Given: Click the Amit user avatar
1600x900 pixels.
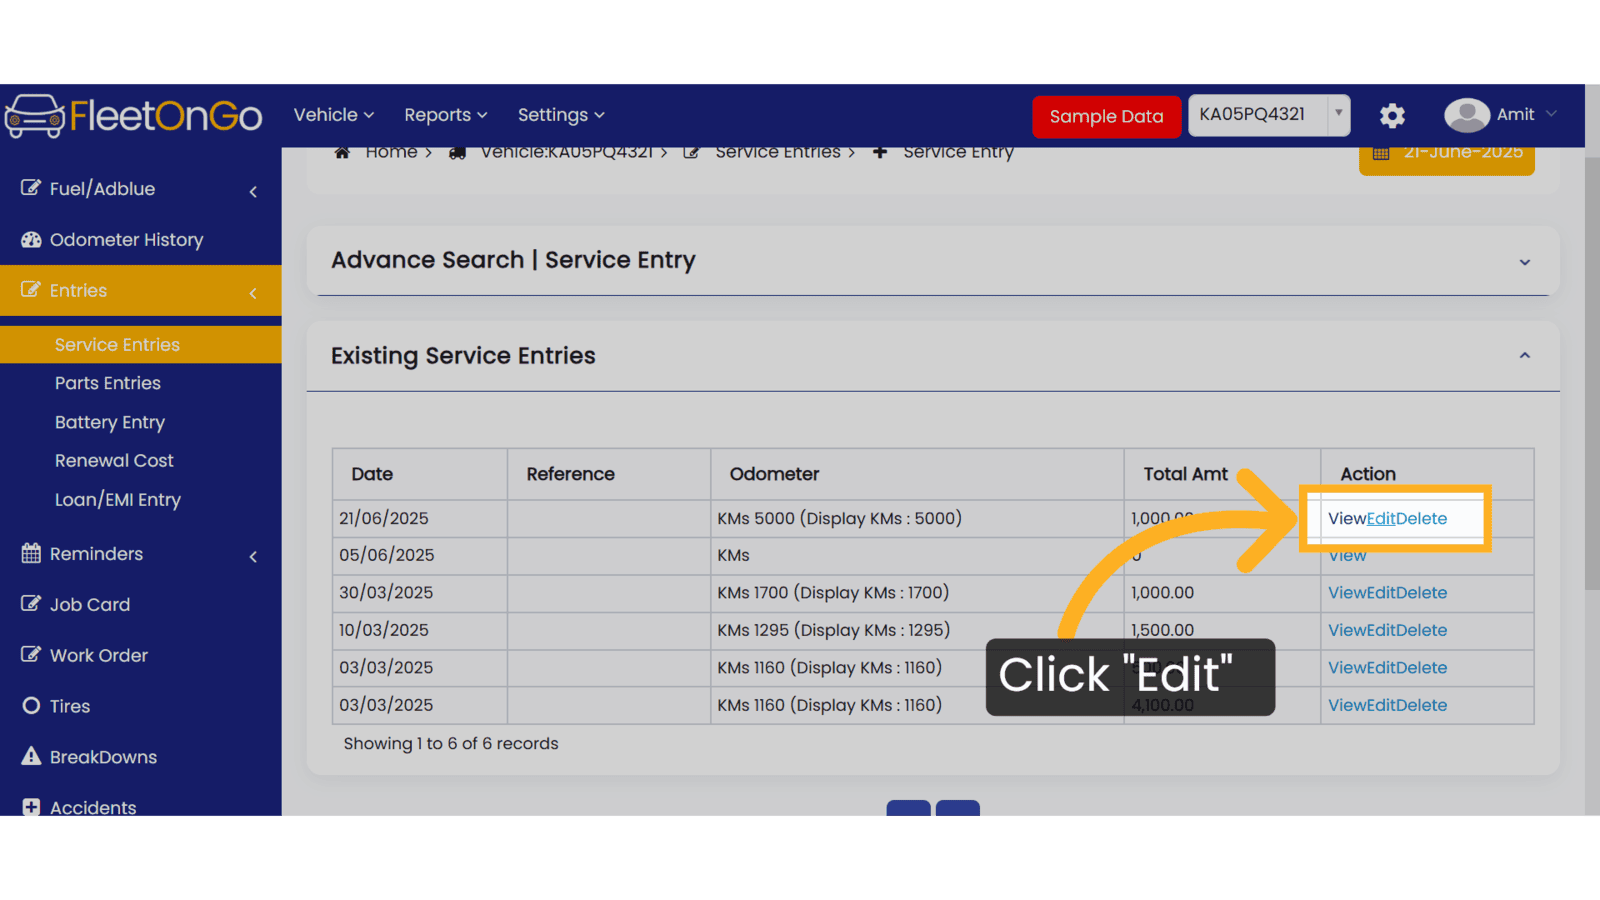Looking at the screenshot, I should [x=1466, y=115].
